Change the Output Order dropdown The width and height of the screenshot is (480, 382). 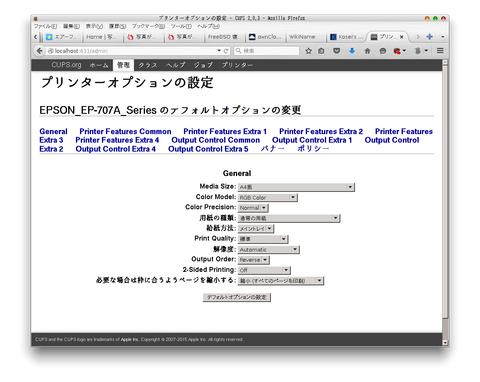253,260
